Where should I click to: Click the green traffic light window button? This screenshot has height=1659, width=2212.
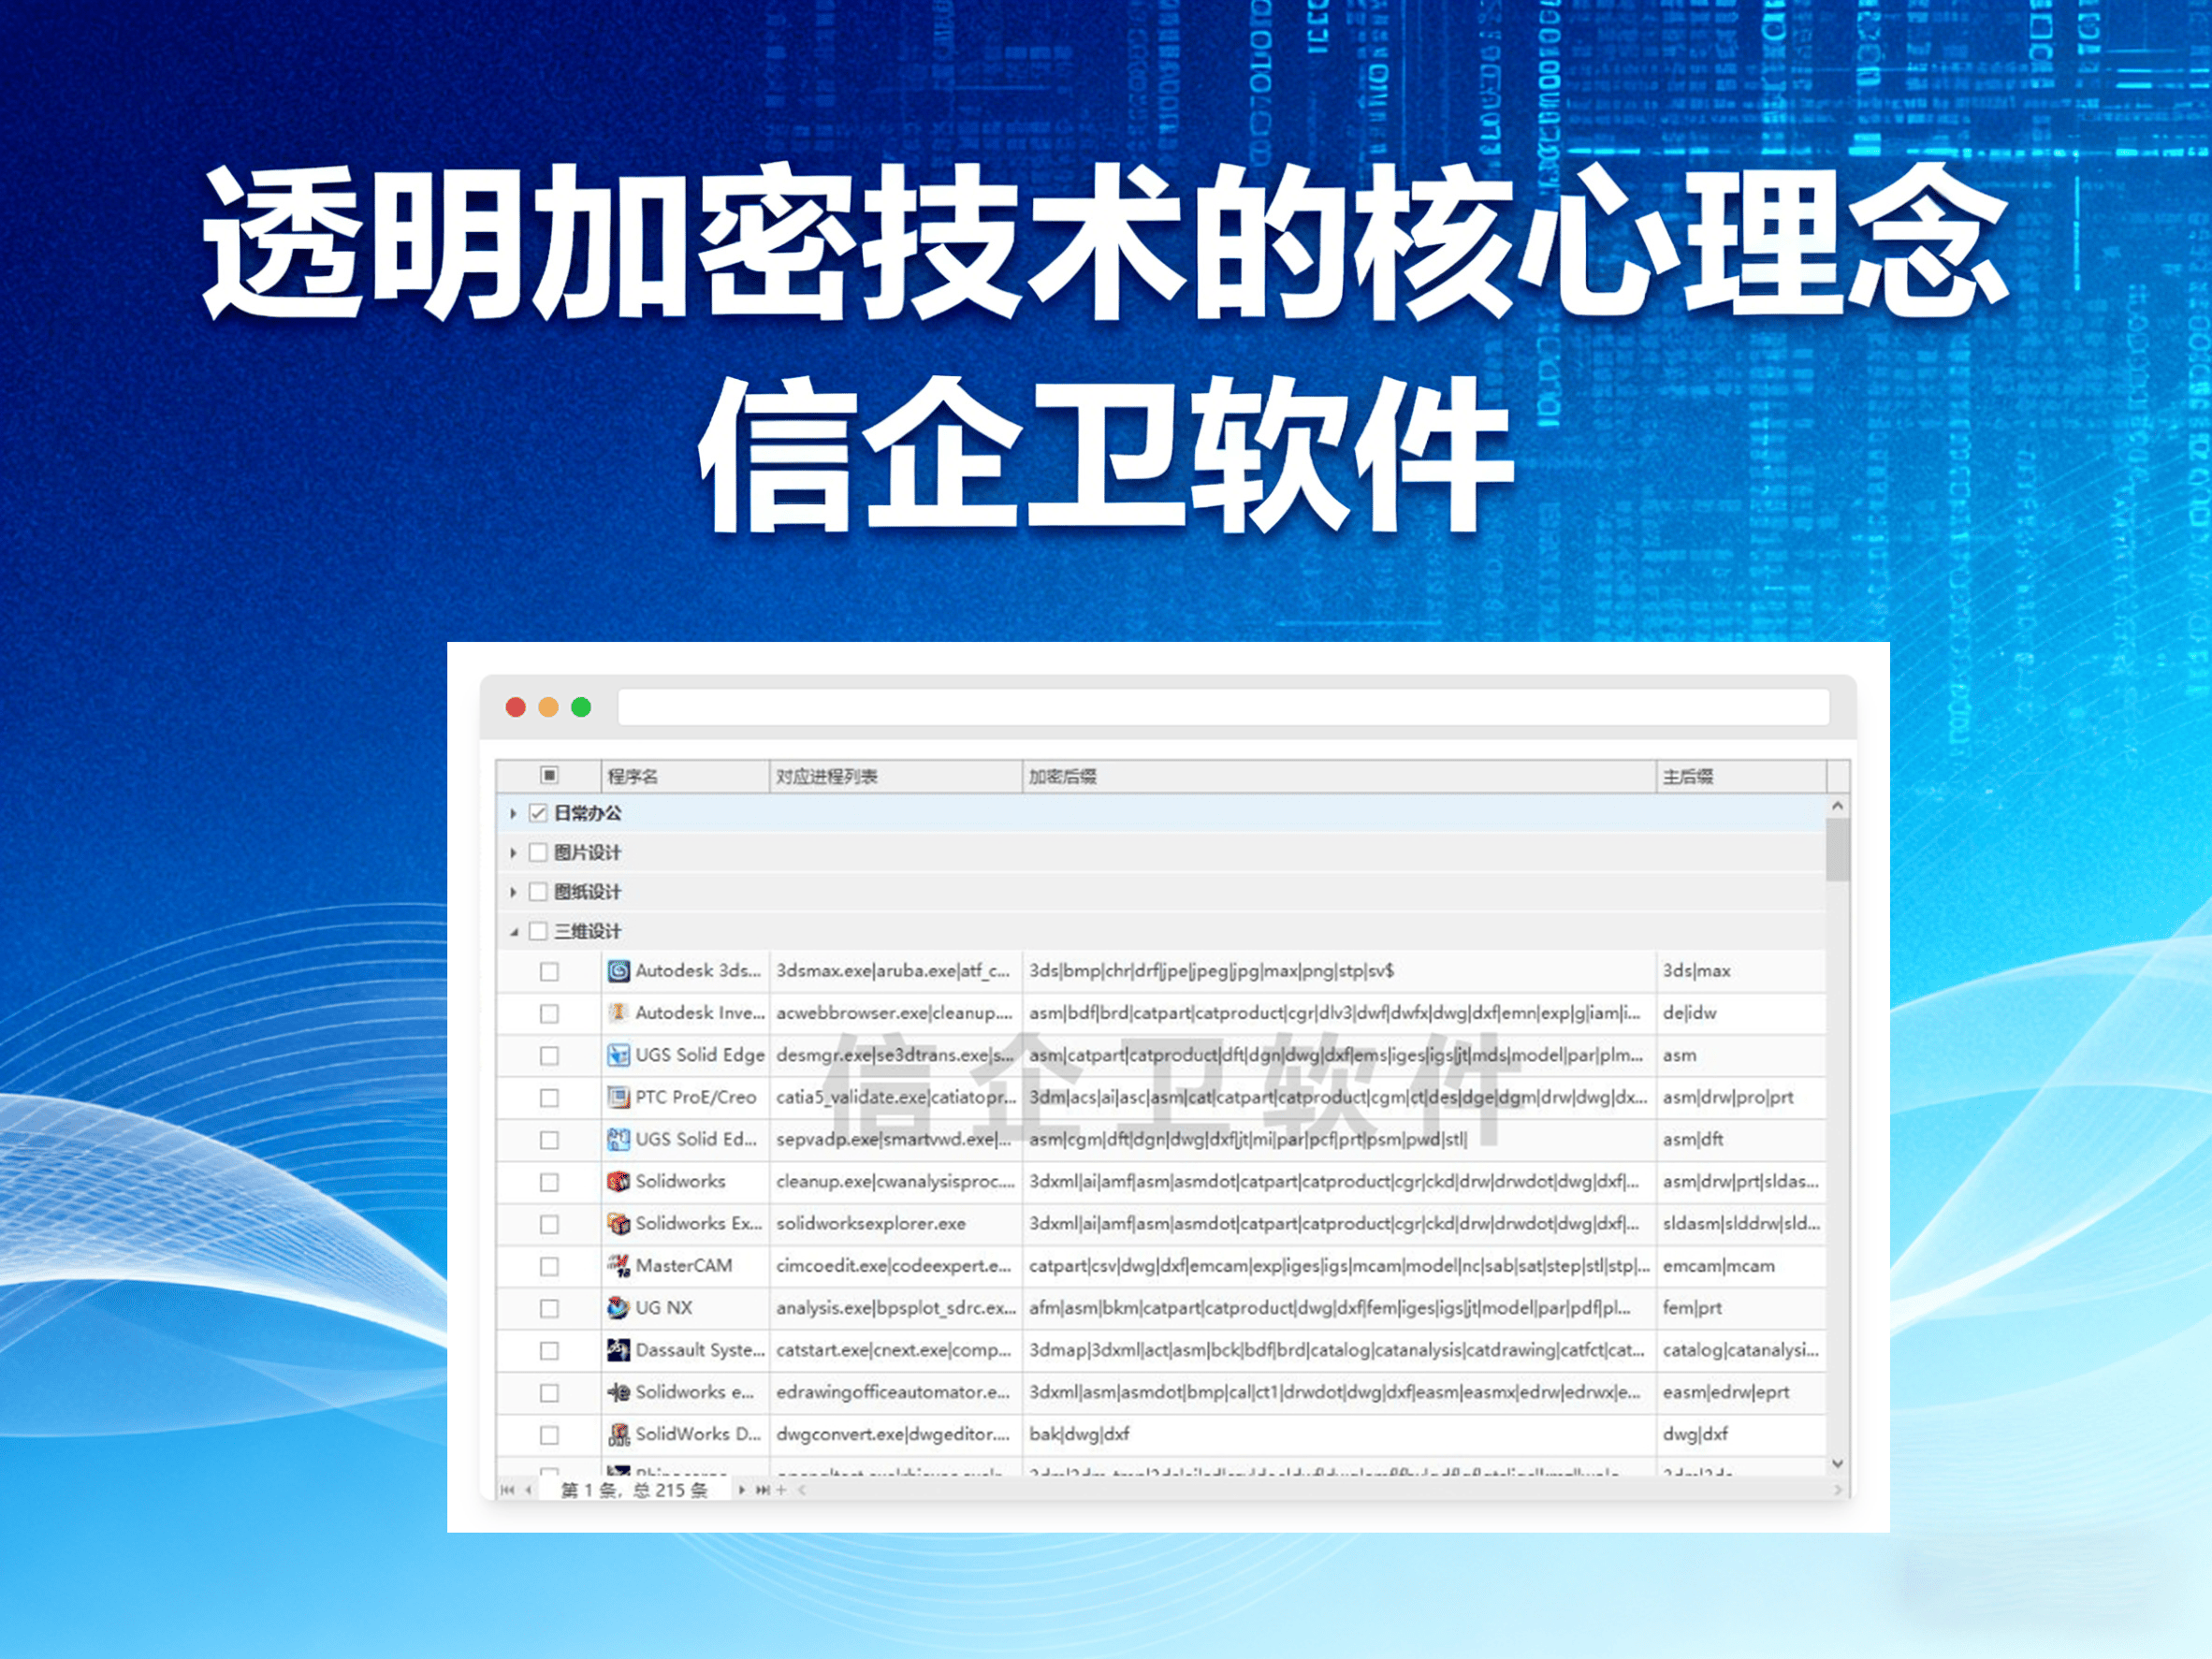click(x=580, y=706)
